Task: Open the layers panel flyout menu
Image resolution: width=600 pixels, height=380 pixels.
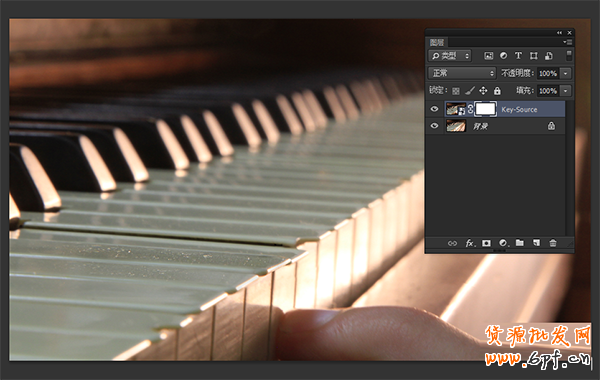Action: 568,42
